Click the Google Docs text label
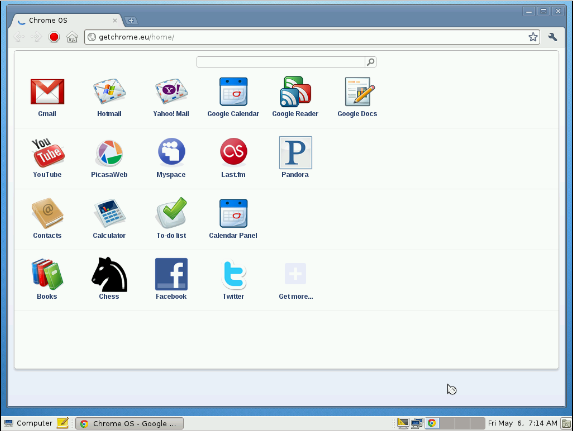 click(357, 114)
